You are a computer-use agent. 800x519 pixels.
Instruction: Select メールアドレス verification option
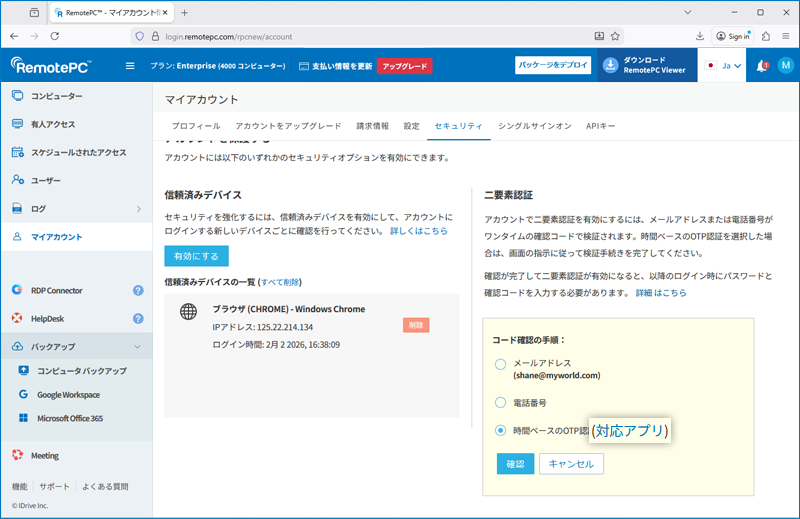point(501,364)
